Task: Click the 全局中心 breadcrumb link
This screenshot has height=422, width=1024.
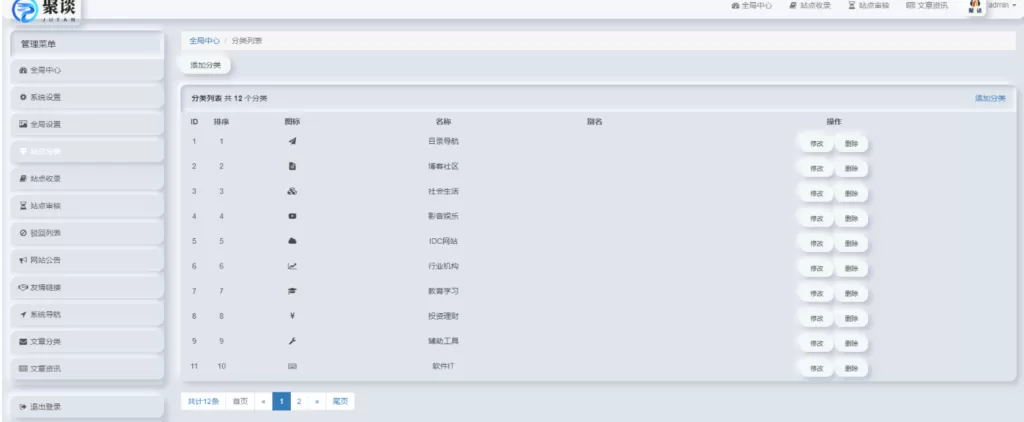Action: tap(204, 41)
